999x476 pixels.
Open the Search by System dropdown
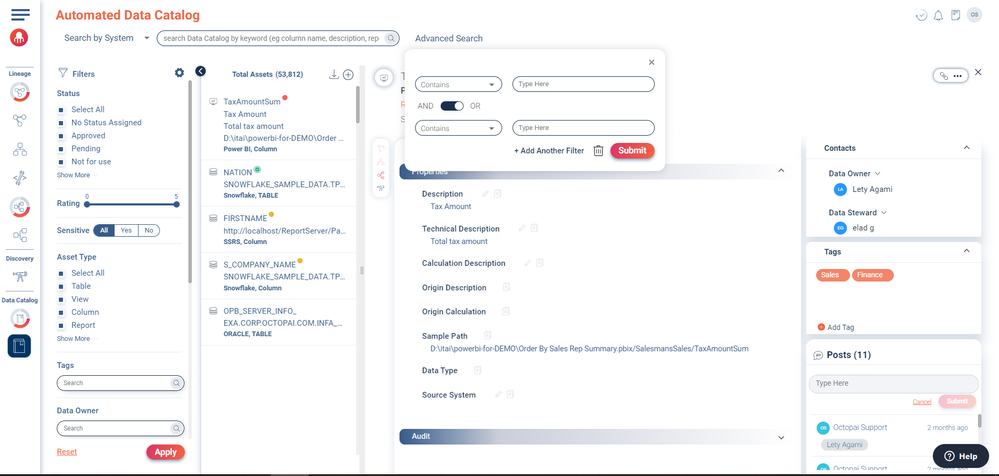[x=106, y=38]
